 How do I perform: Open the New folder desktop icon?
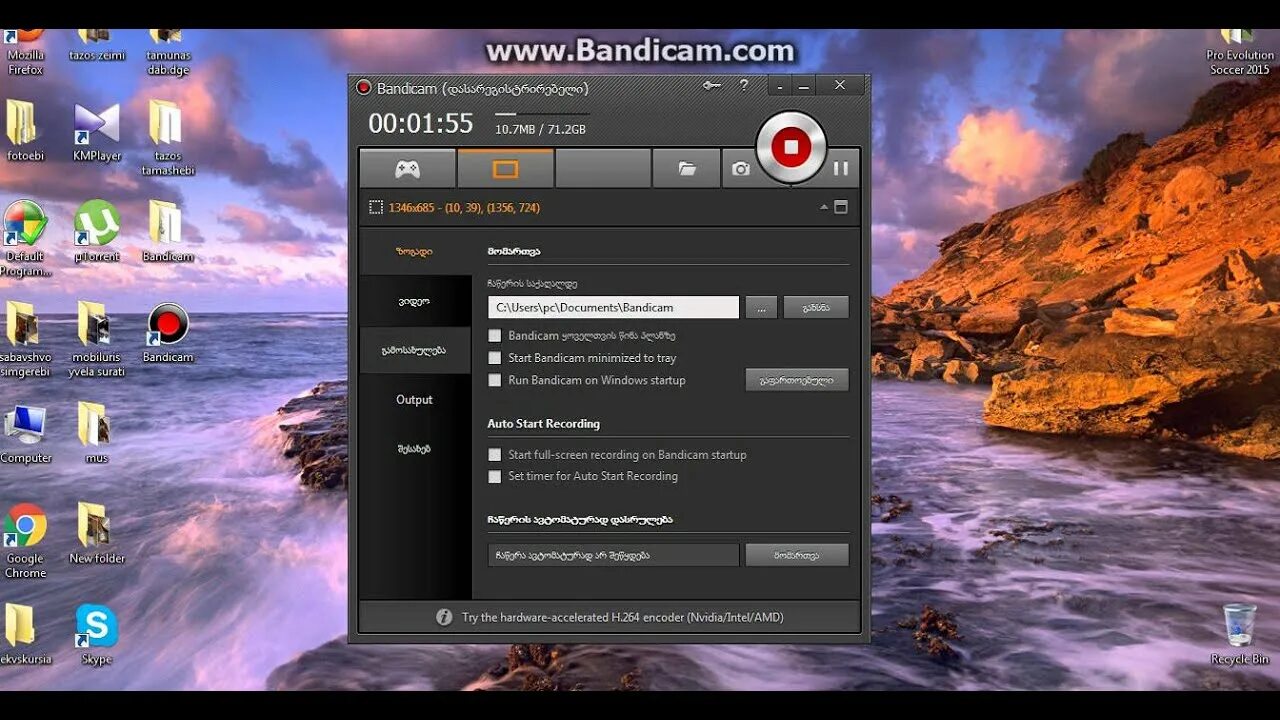point(96,534)
